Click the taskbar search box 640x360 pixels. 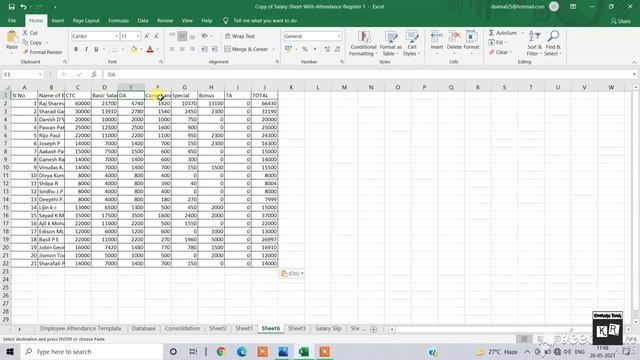click(91, 351)
